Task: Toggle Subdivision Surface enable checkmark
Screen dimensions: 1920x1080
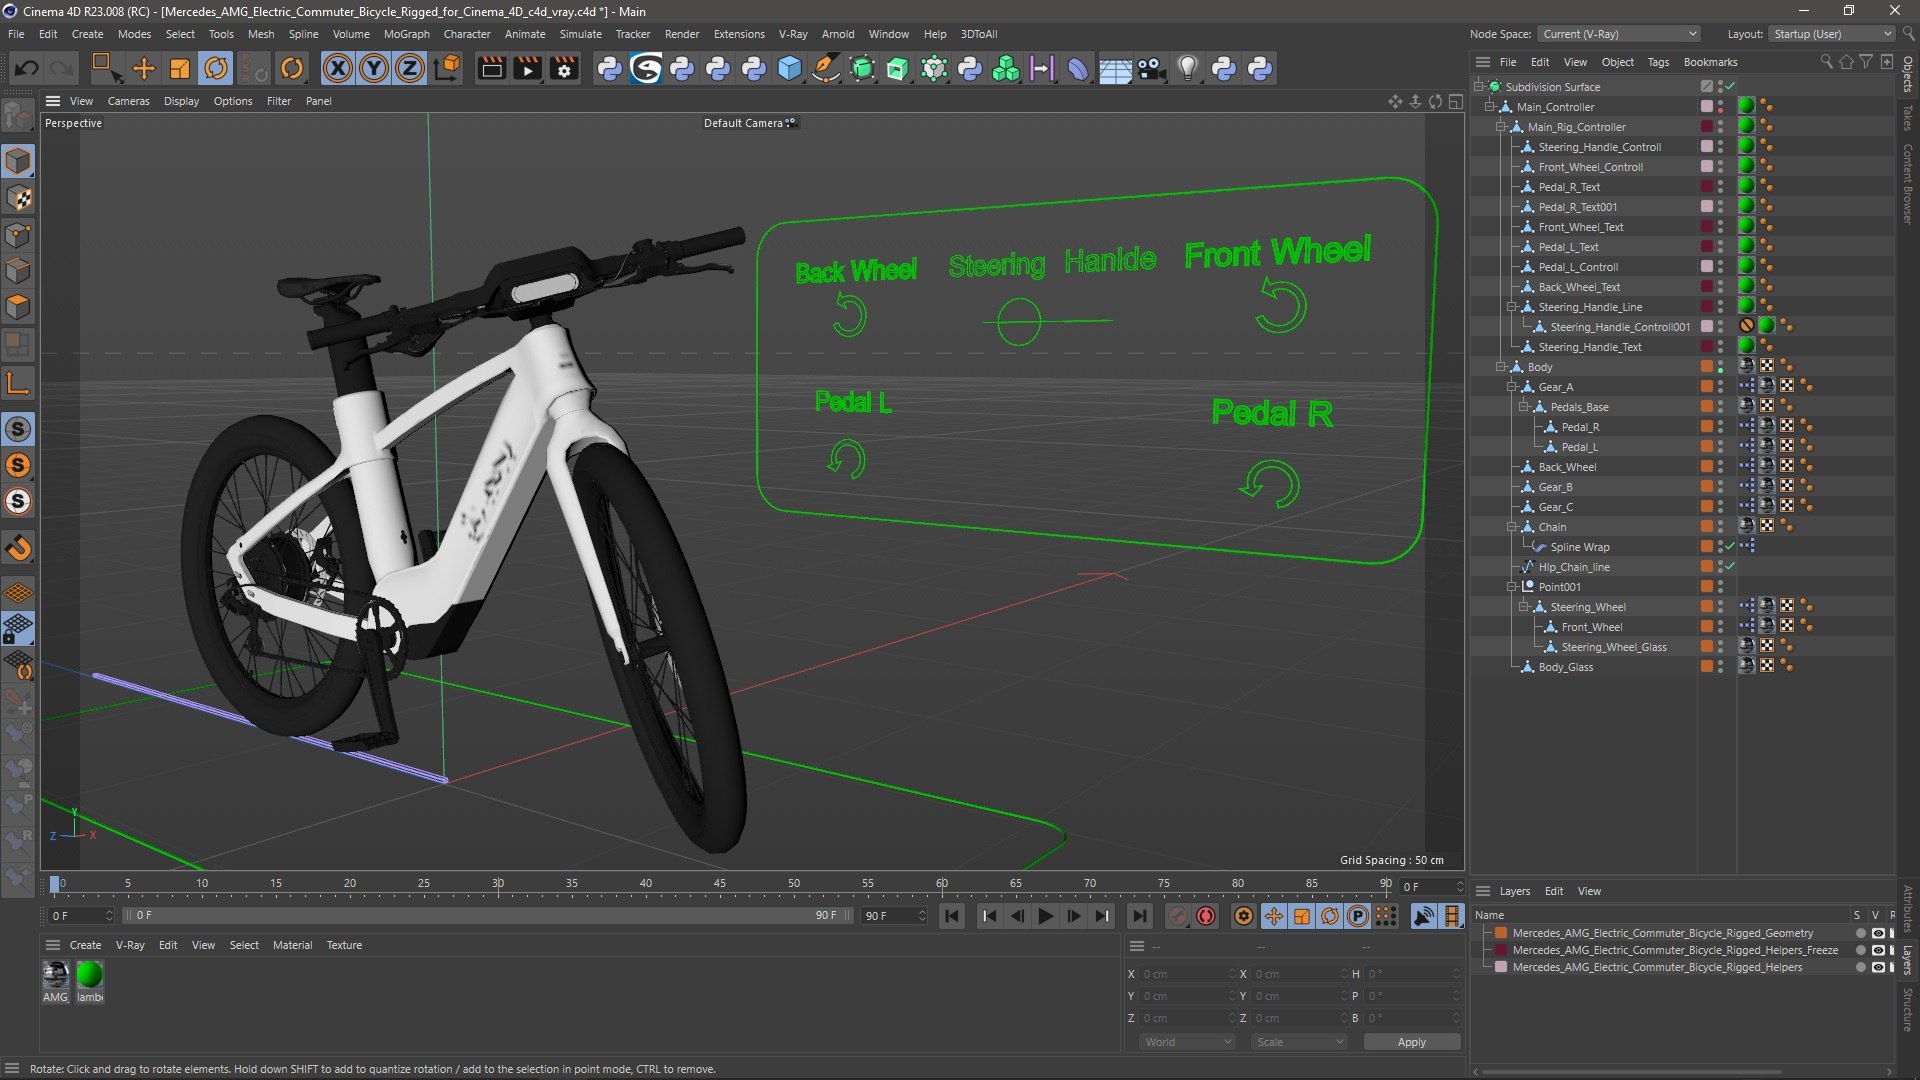Action: tap(1730, 87)
